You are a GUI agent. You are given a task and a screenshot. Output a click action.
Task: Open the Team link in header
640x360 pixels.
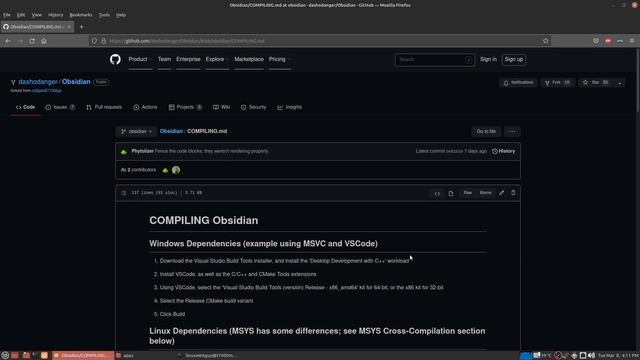[x=164, y=60]
